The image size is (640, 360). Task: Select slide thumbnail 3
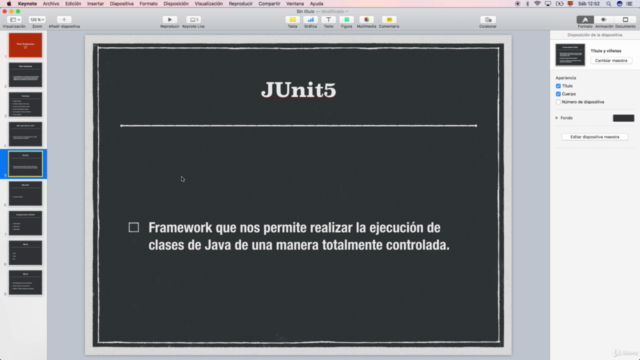tap(25, 104)
